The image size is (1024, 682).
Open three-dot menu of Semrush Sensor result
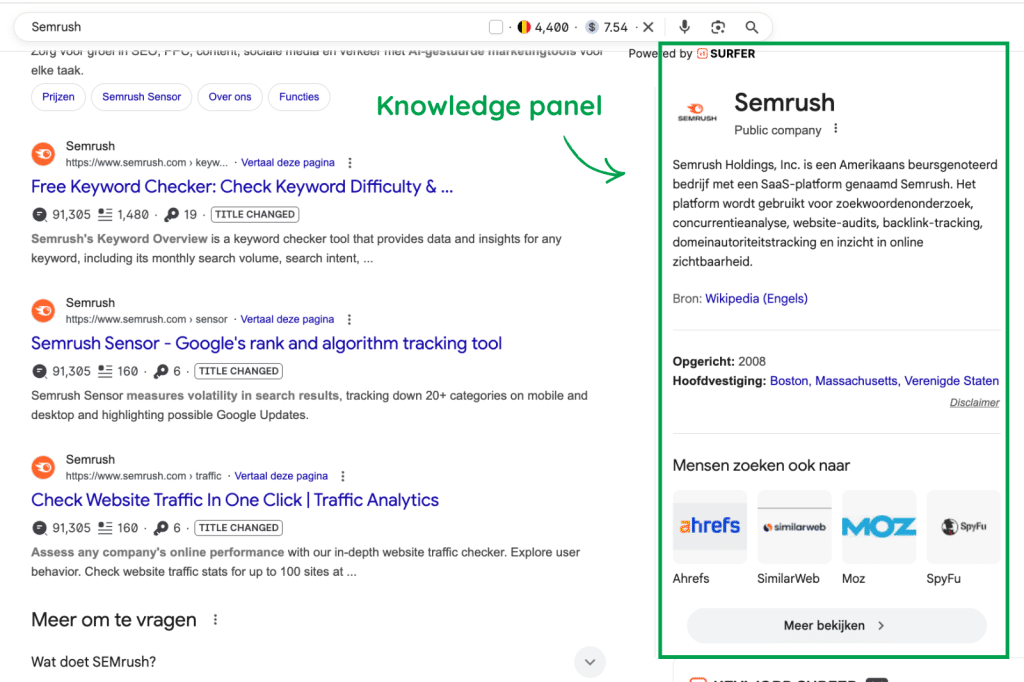pos(349,319)
